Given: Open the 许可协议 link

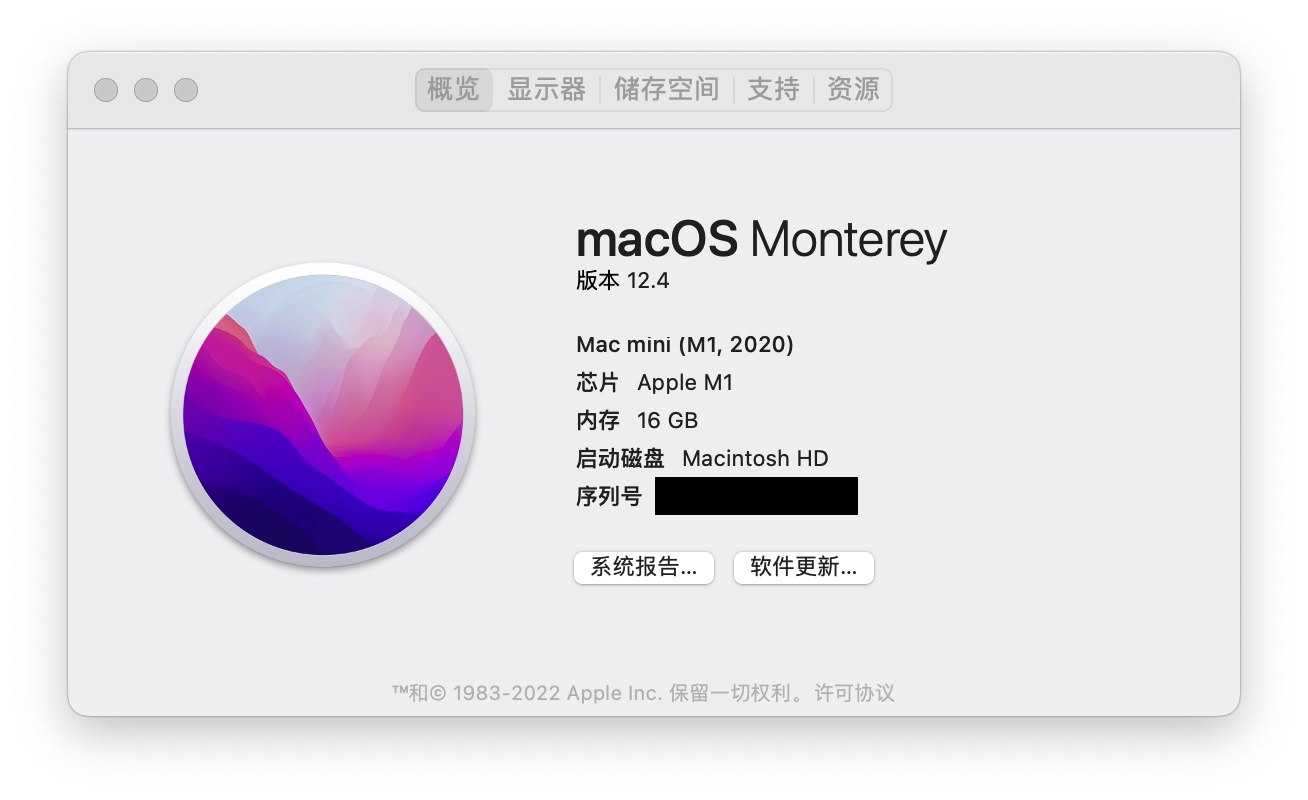Looking at the screenshot, I should point(854,693).
